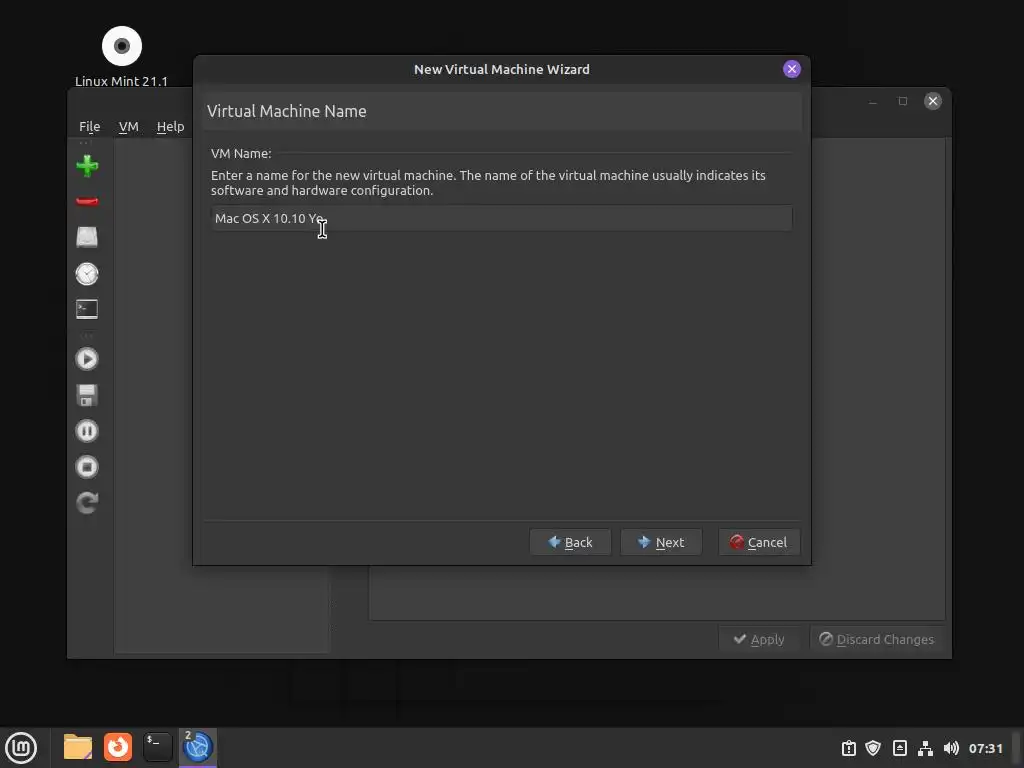The width and height of the screenshot is (1024, 768).
Task: Click the red minus remove VM icon
Action: (x=87, y=201)
